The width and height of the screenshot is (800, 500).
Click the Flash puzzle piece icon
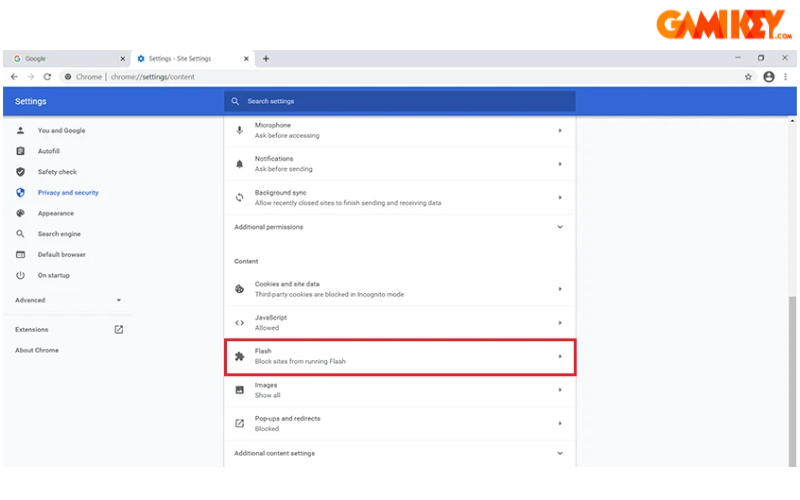[x=239, y=356]
